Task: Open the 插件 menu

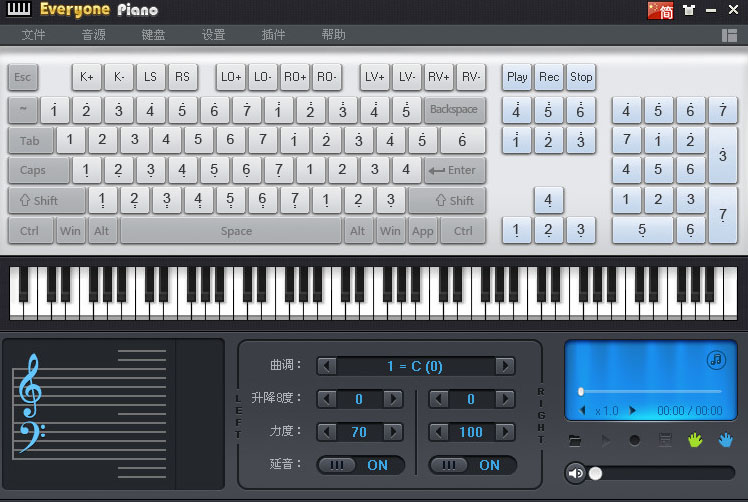Action: pyautogui.click(x=273, y=35)
